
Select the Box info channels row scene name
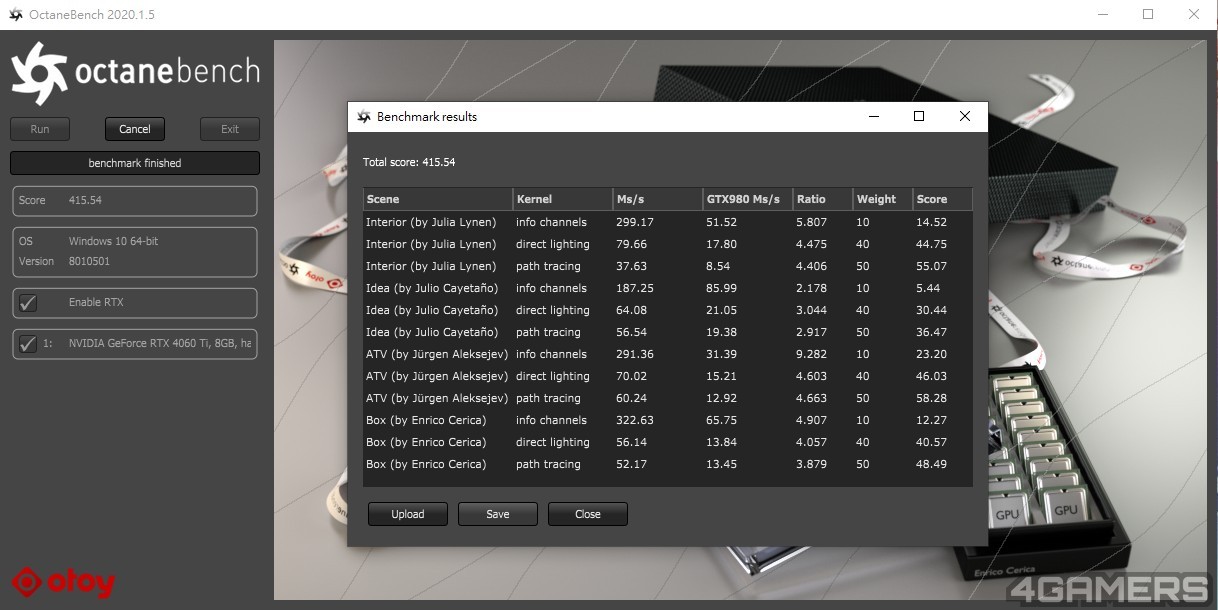(426, 420)
